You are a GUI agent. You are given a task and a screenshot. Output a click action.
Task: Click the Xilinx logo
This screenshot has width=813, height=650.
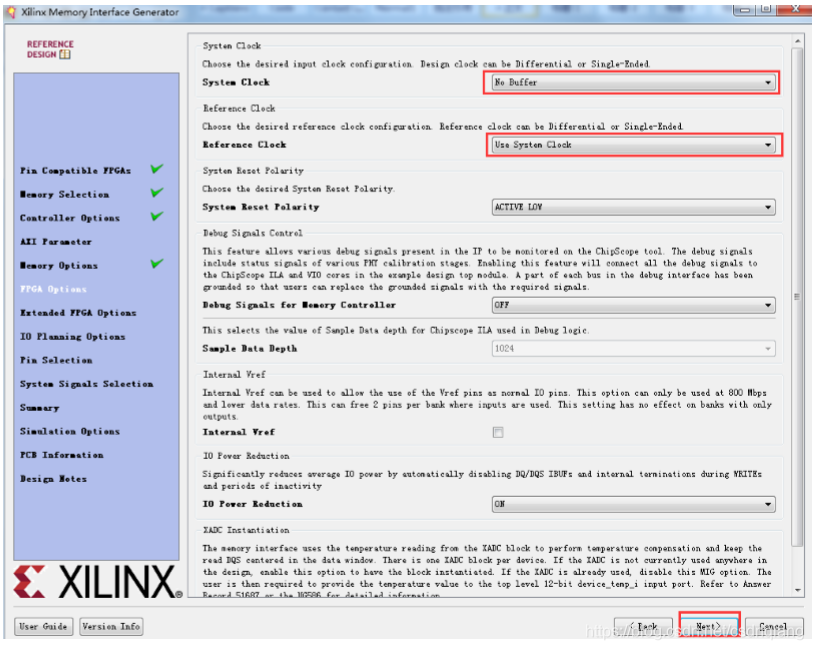(x=98, y=582)
